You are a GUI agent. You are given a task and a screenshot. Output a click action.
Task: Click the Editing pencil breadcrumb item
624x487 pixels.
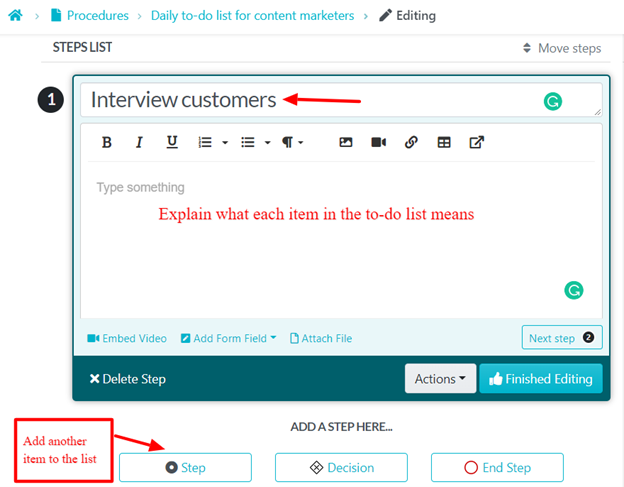pos(407,16)
